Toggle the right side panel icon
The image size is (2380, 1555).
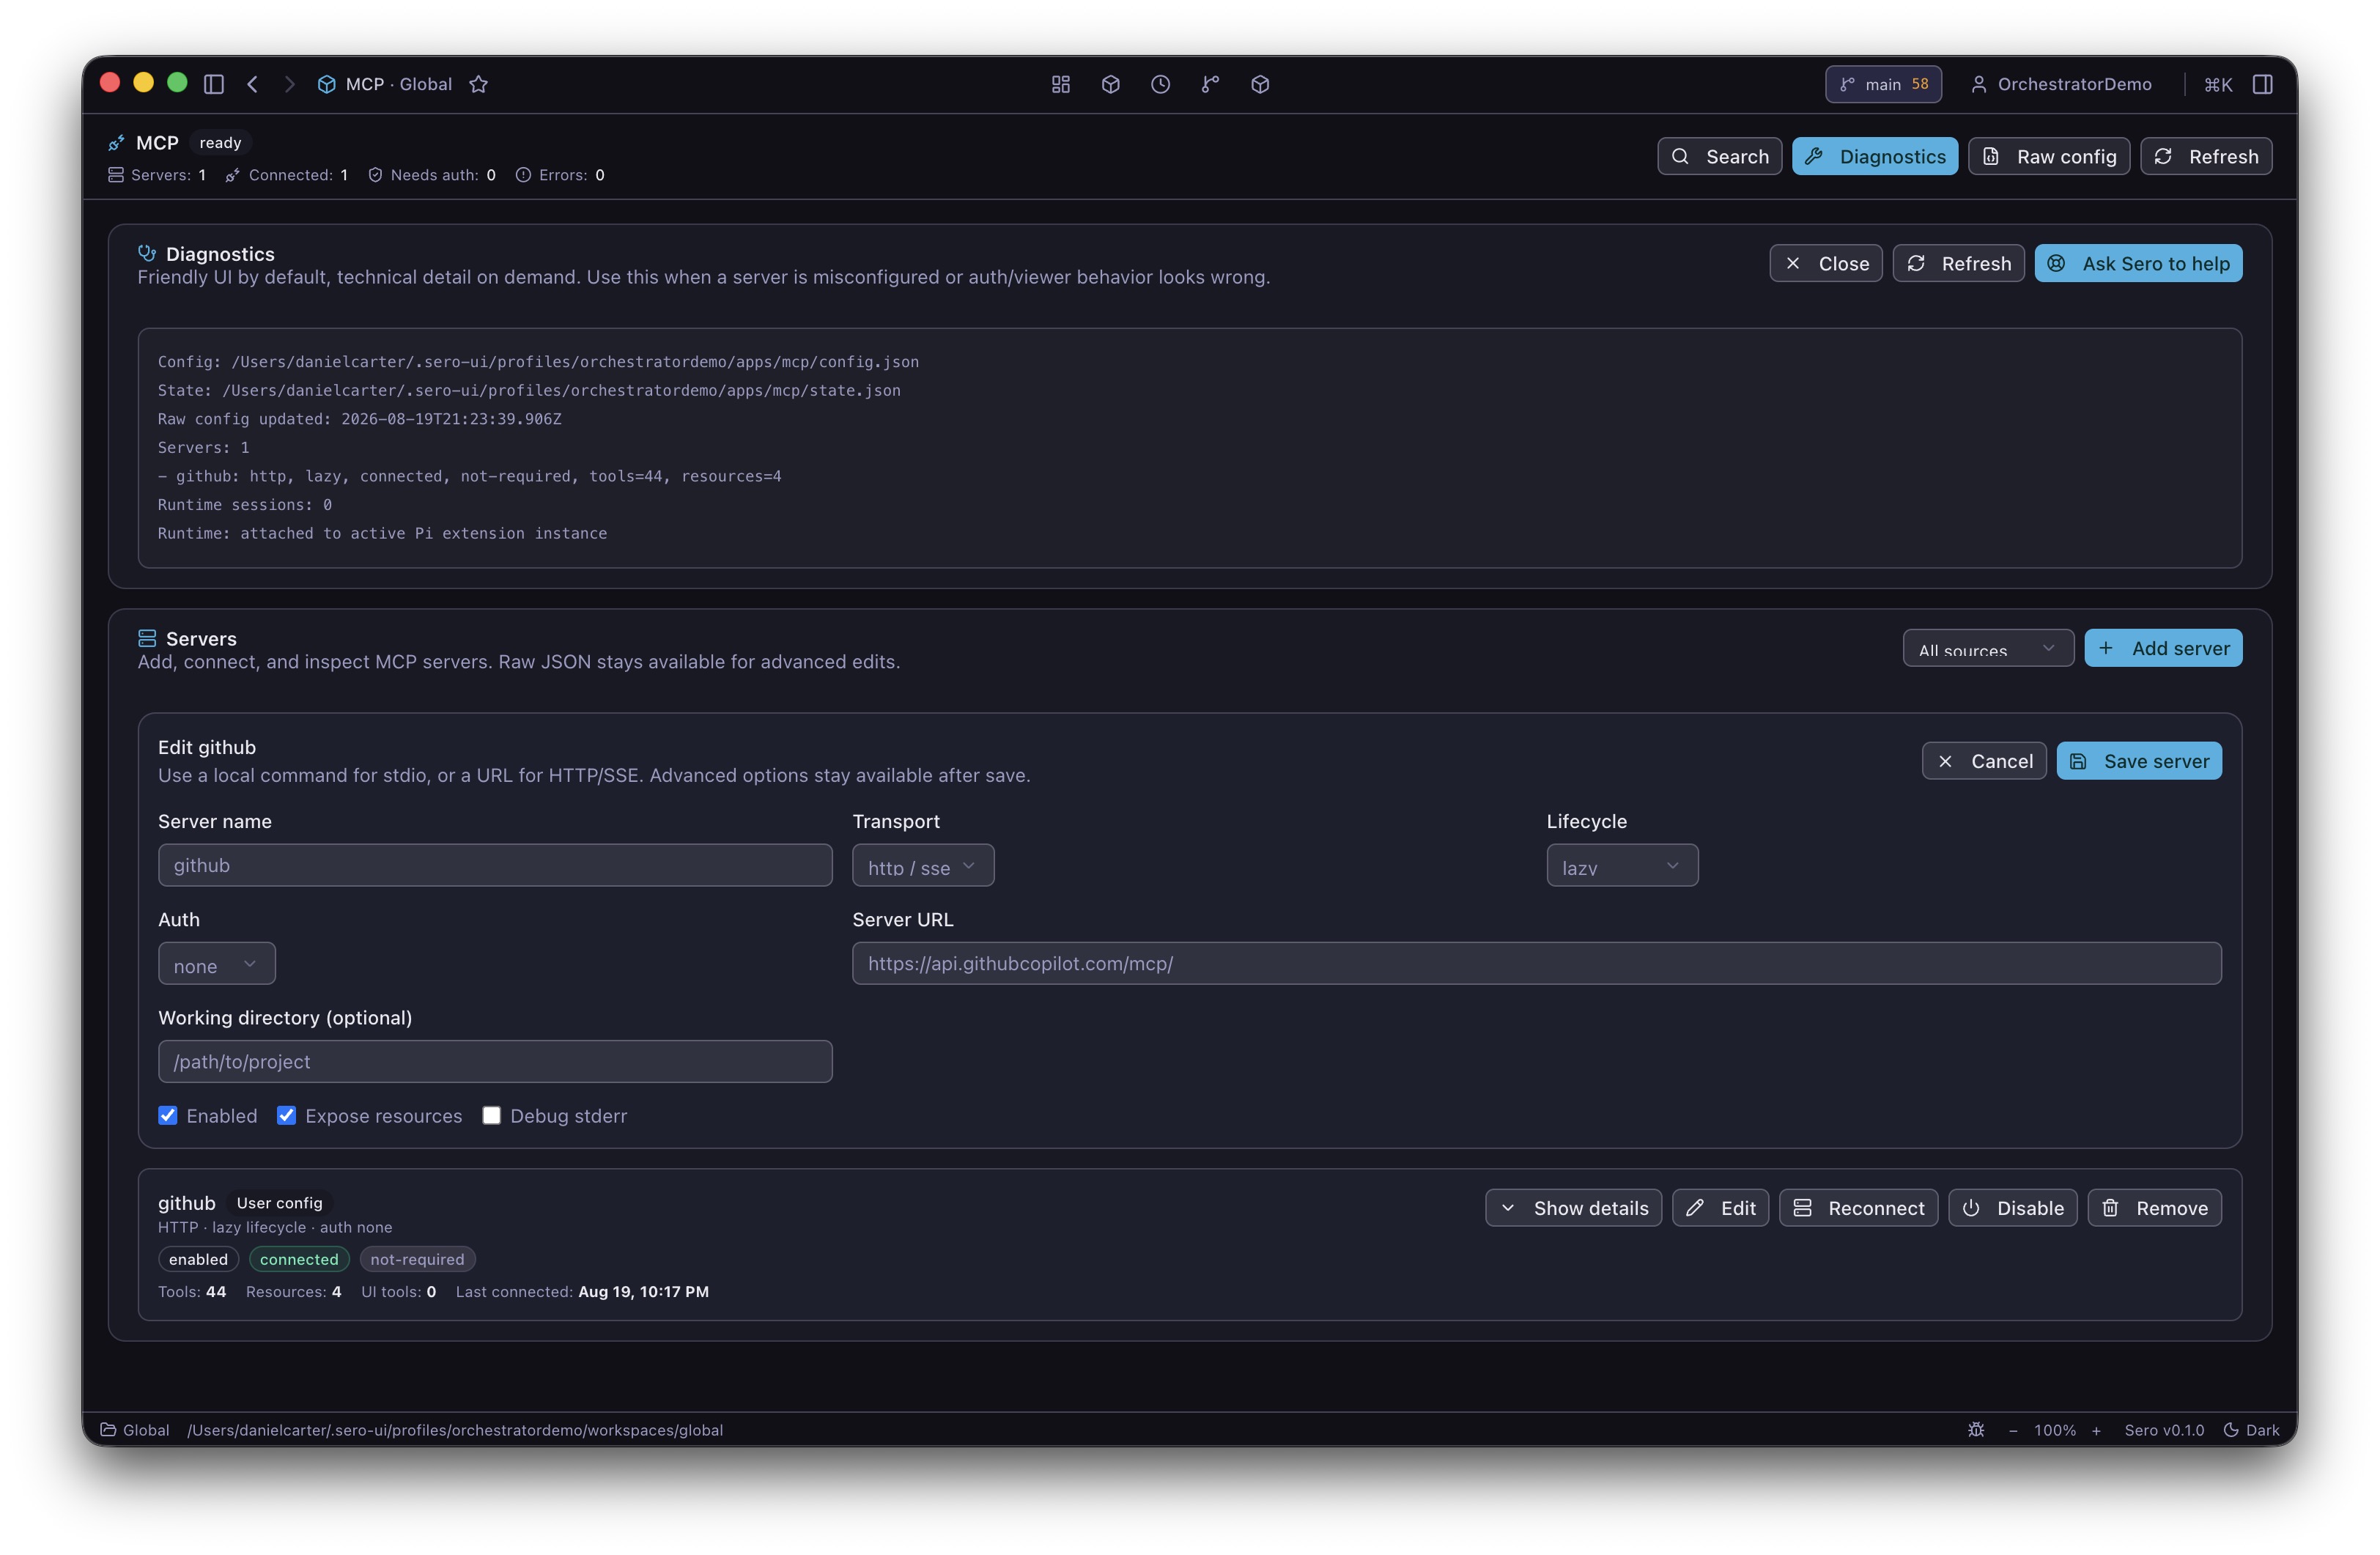click(2263, 84)
